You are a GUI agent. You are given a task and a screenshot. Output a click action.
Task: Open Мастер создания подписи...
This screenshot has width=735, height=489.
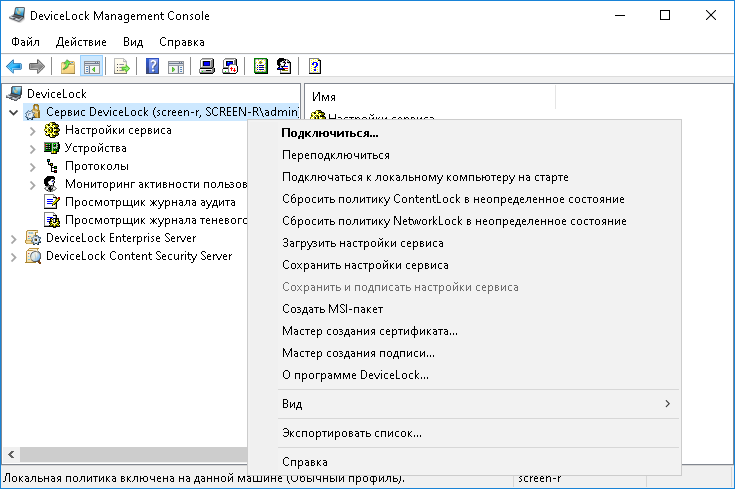[464, 354]
